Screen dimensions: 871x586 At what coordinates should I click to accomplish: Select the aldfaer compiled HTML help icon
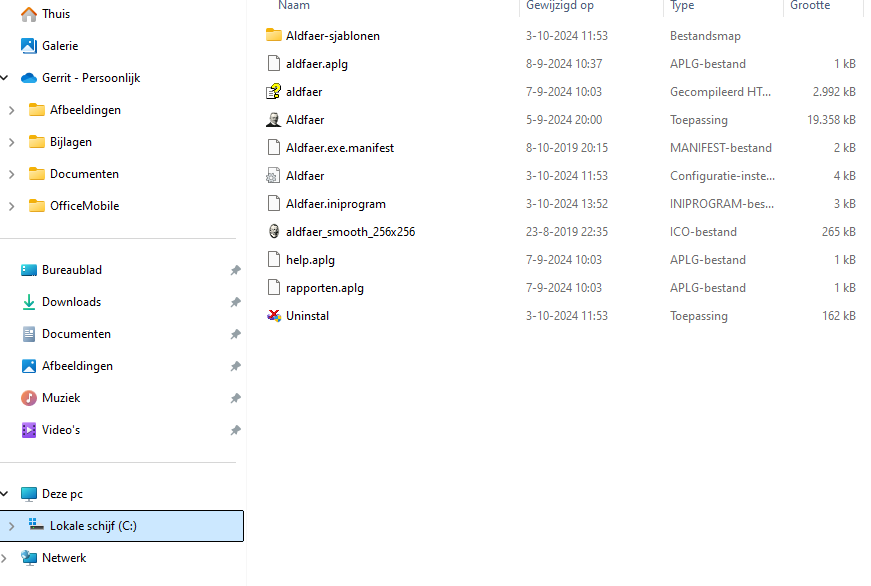[x=274, y=92]
